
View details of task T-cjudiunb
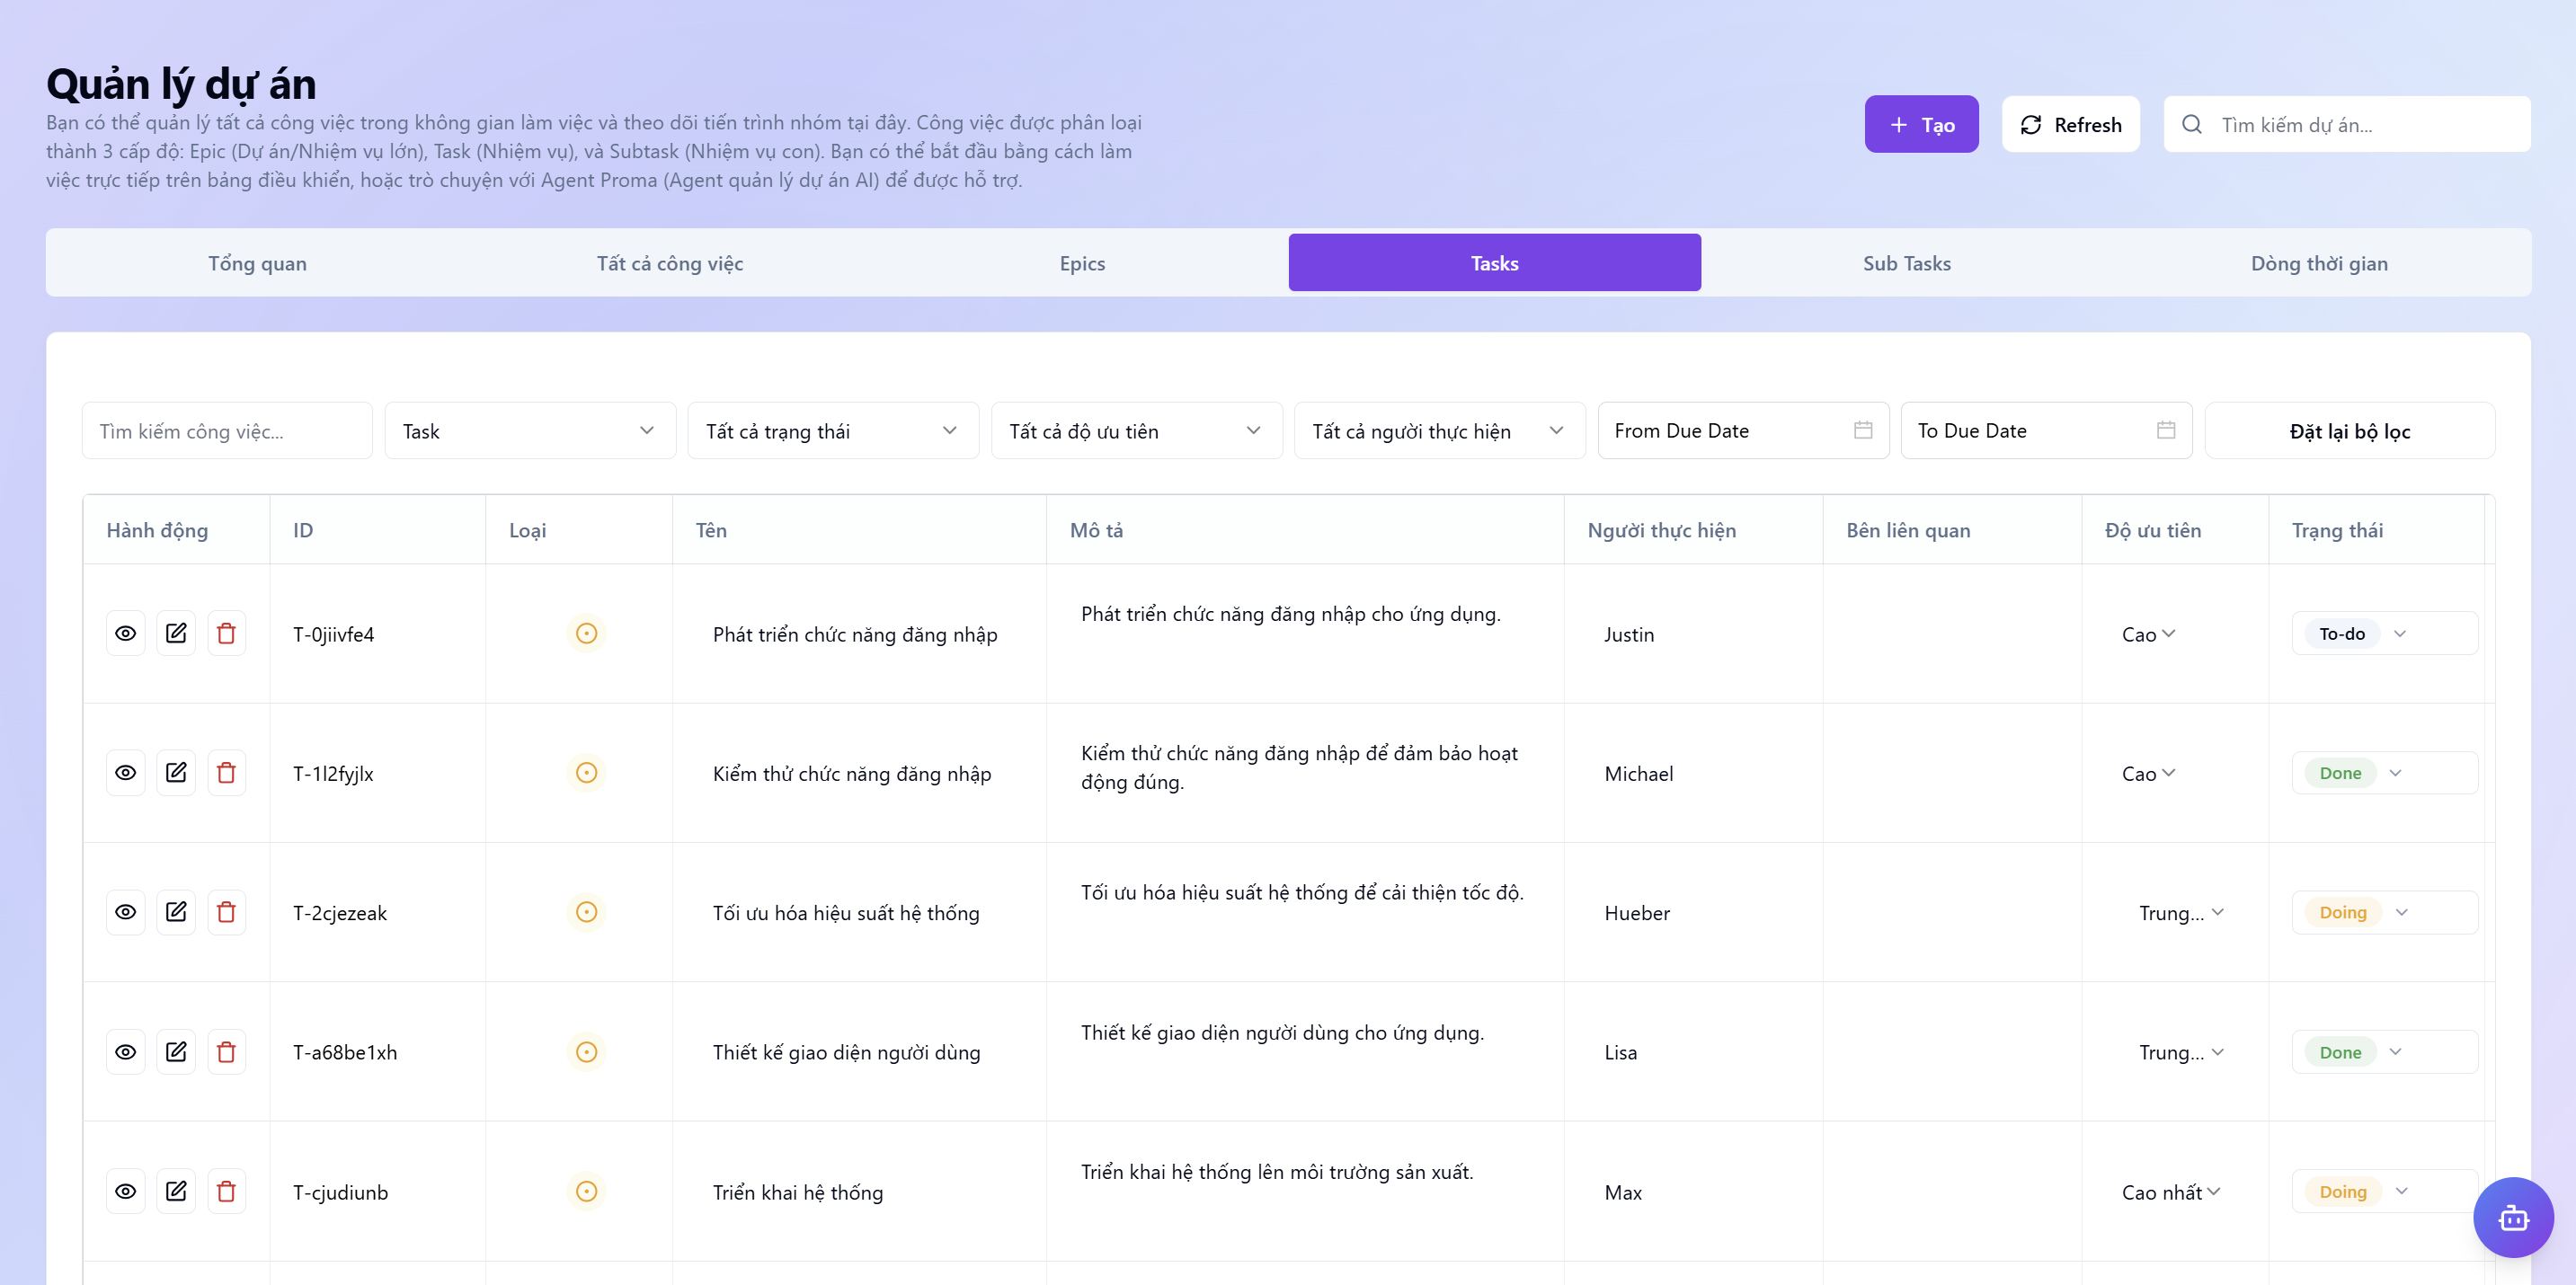pos(125,1191)
